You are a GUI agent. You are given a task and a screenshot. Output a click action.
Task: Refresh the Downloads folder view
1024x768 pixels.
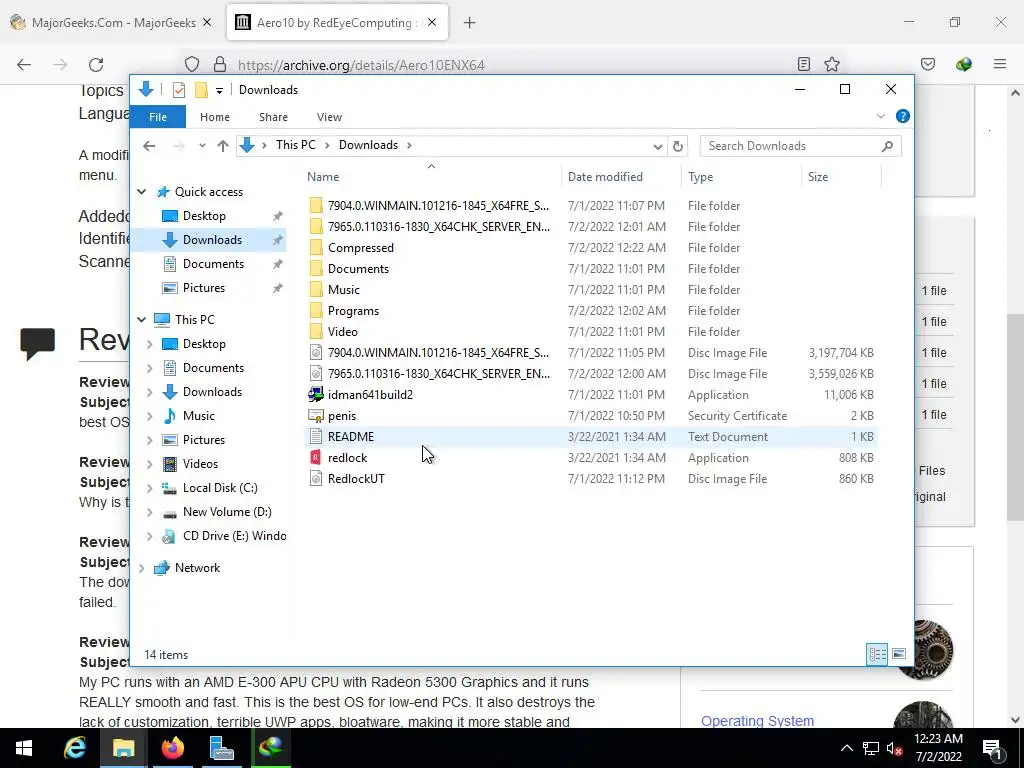[678, 146]
